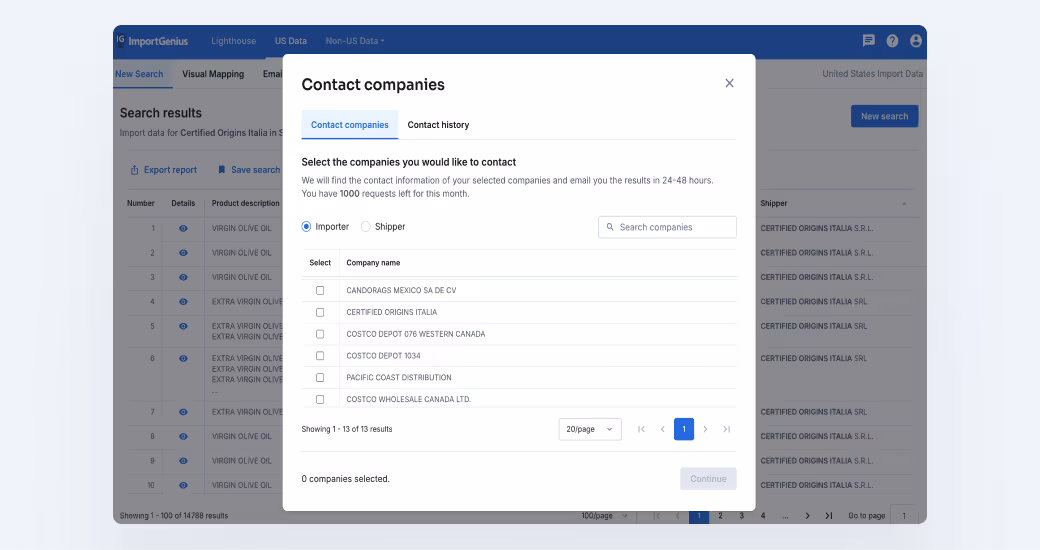
Task: Click the ImportGenius logo
Action: (x=153, y=41)
